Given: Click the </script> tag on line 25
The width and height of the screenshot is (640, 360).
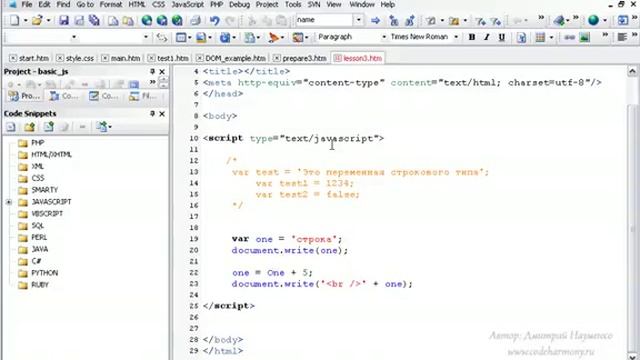Looking at the screenshot, I should pos(229,306).
